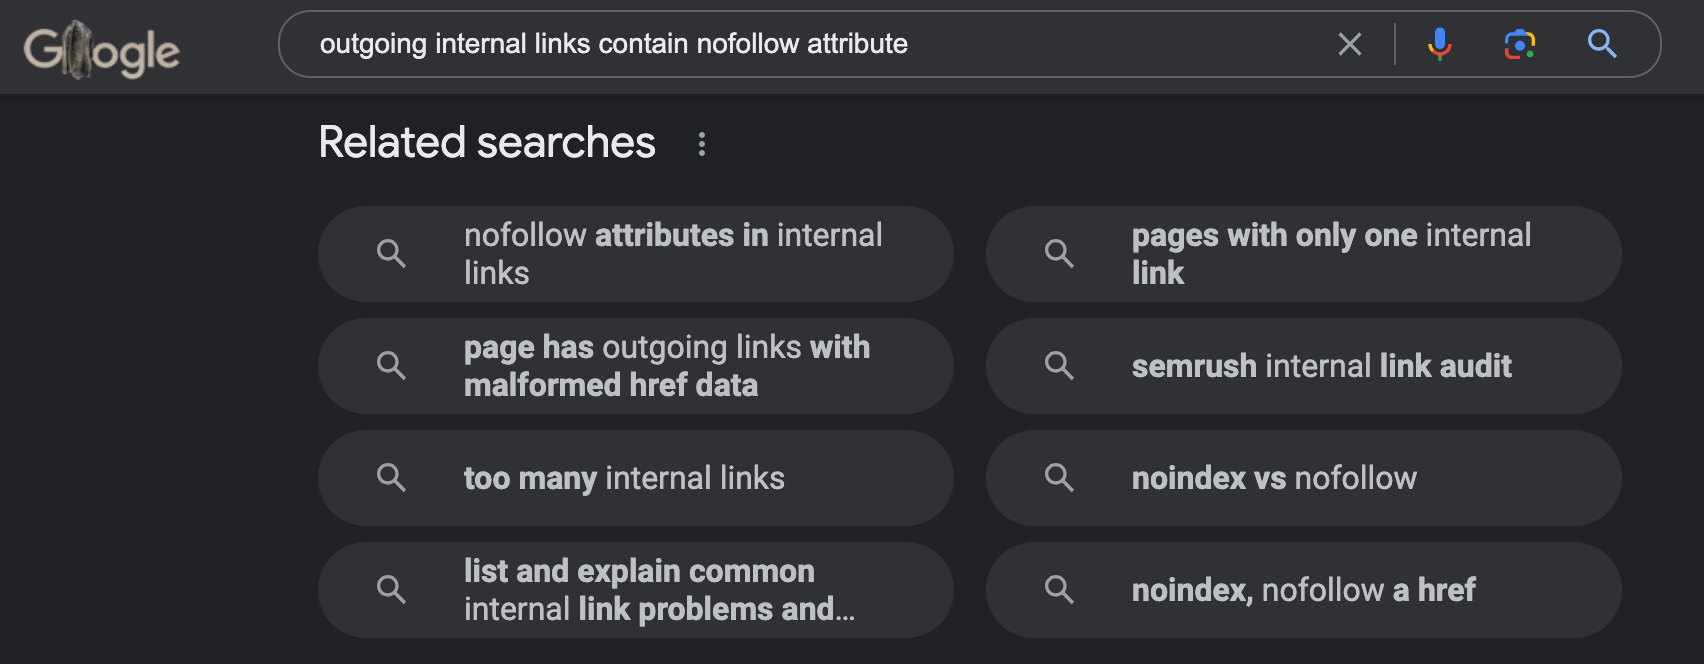Click magnifier icon beside semrush internal link audit
Image resolution: width=1704 pixels, height=664 pixels.
[x=1059, y=366]
